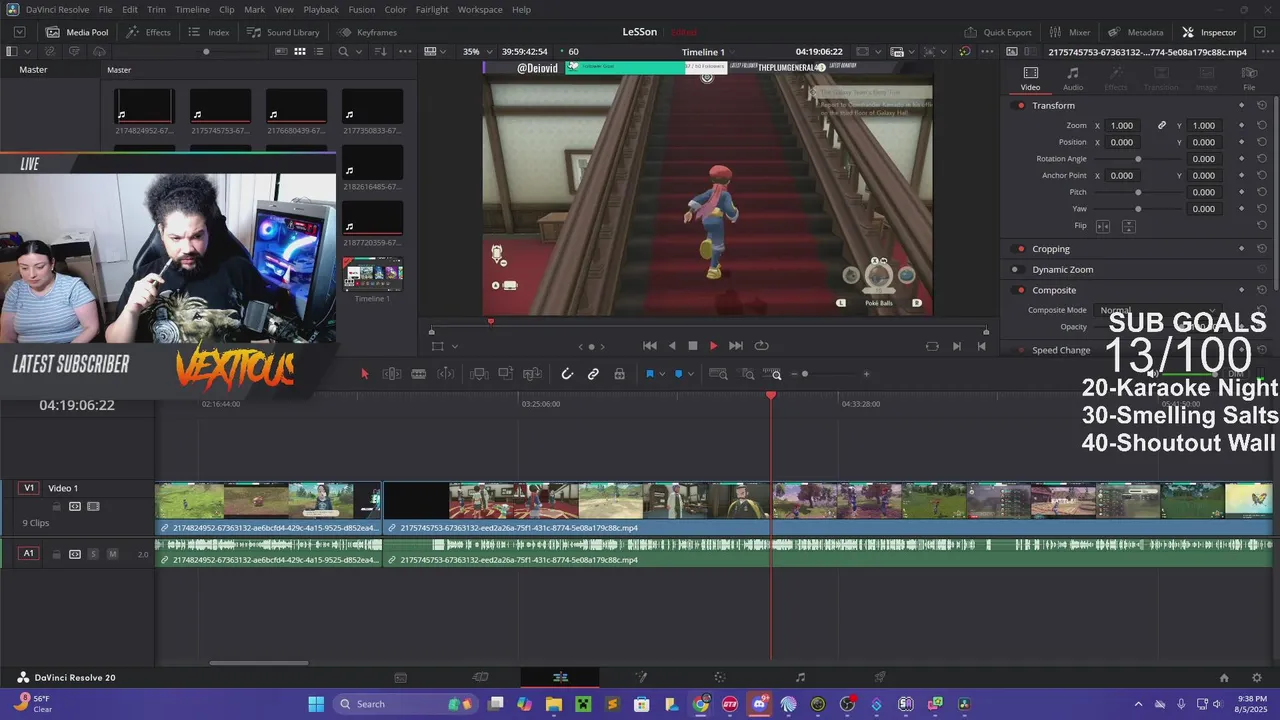The image size is (1280, 720).
Task: Open the Quick Export dialog
Action: (997, 32)
